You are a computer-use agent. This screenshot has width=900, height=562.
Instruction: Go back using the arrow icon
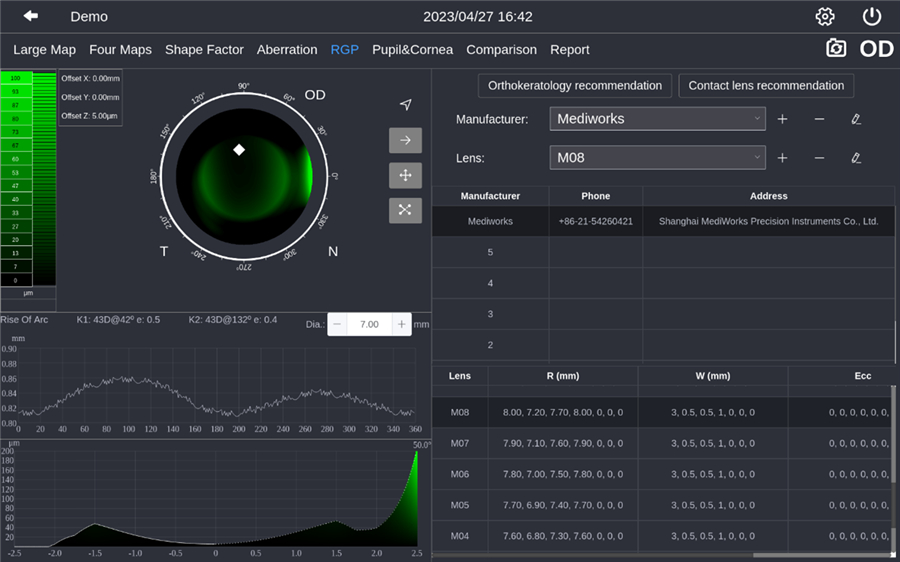click(x=31, y=16)
